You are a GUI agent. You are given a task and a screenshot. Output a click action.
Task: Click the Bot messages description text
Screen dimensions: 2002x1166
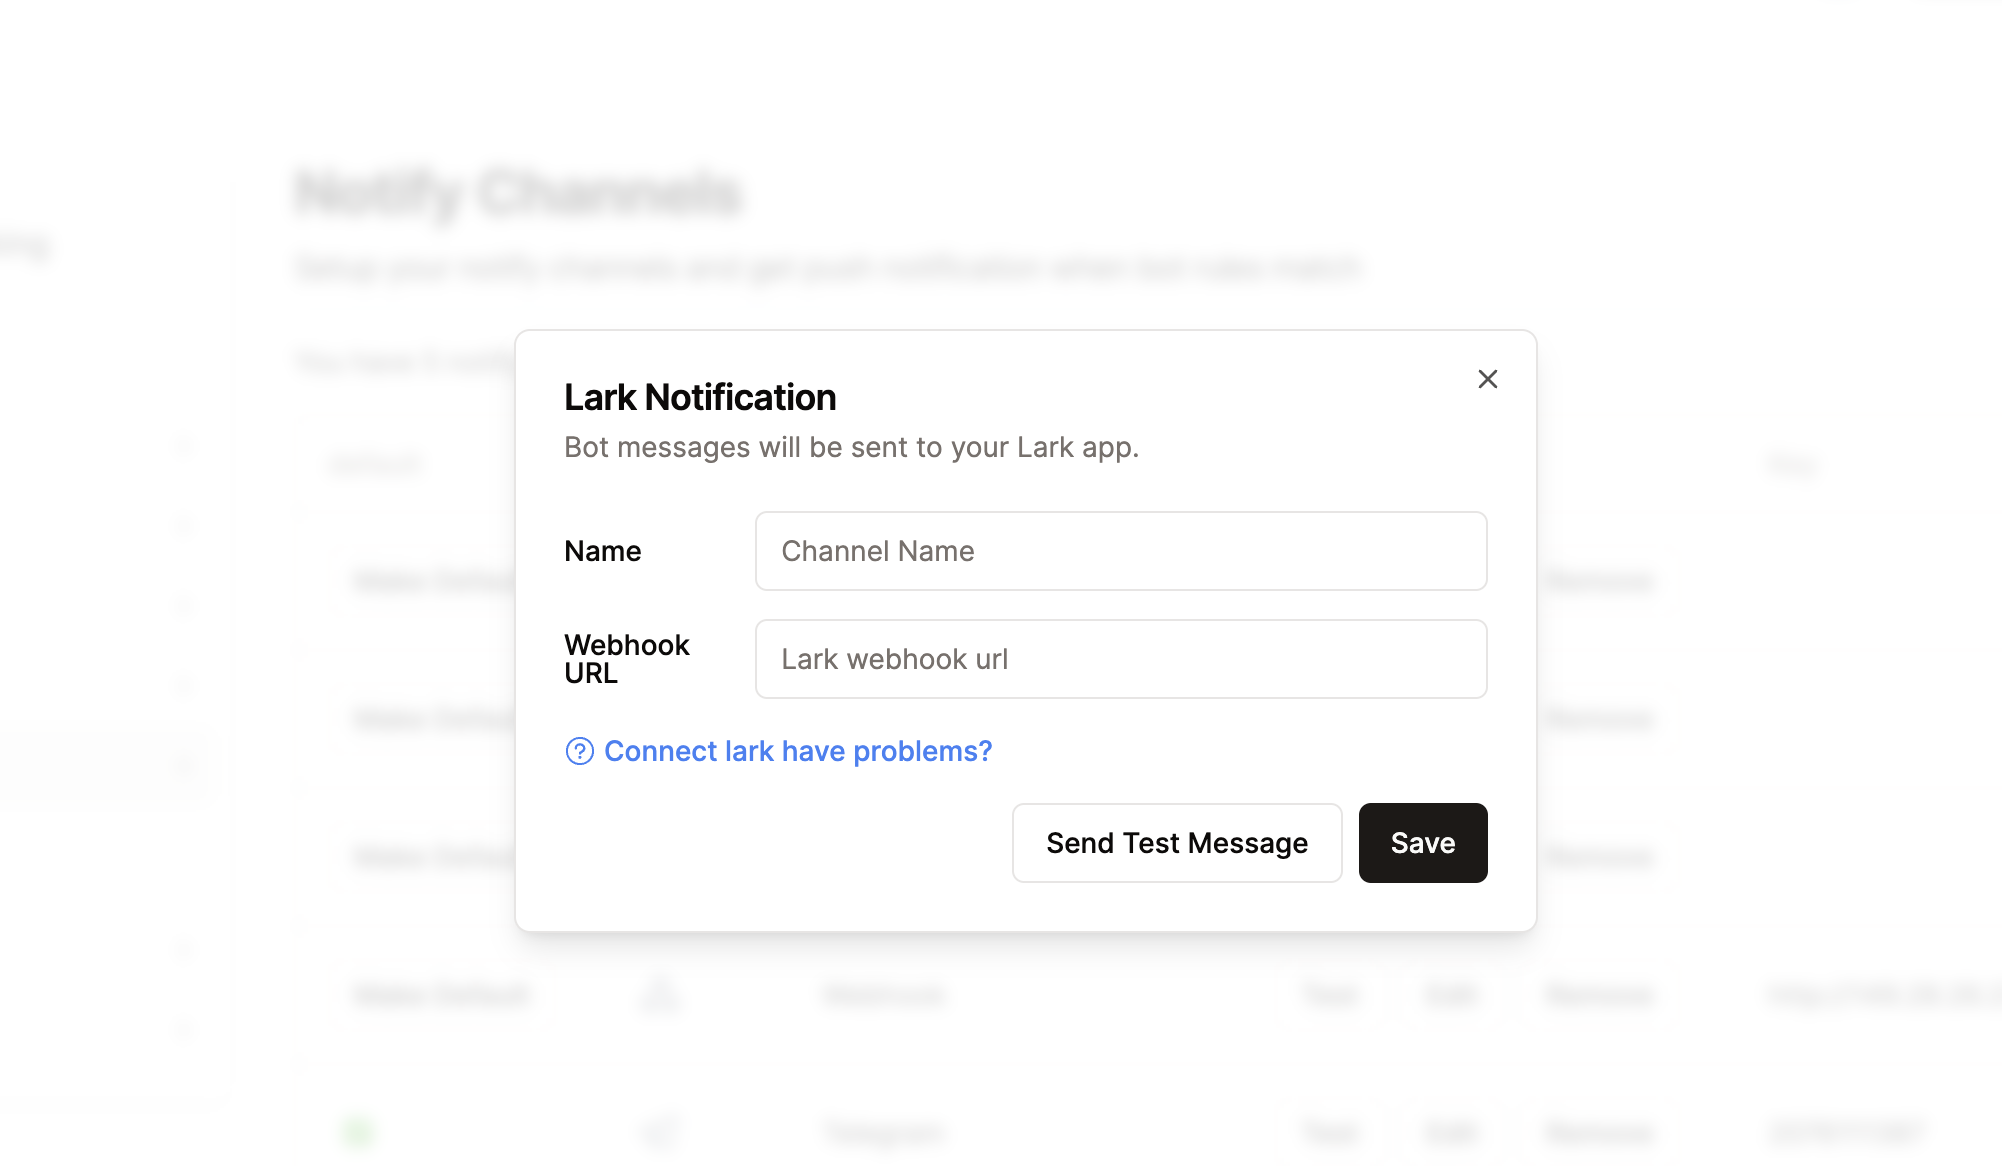851,447
